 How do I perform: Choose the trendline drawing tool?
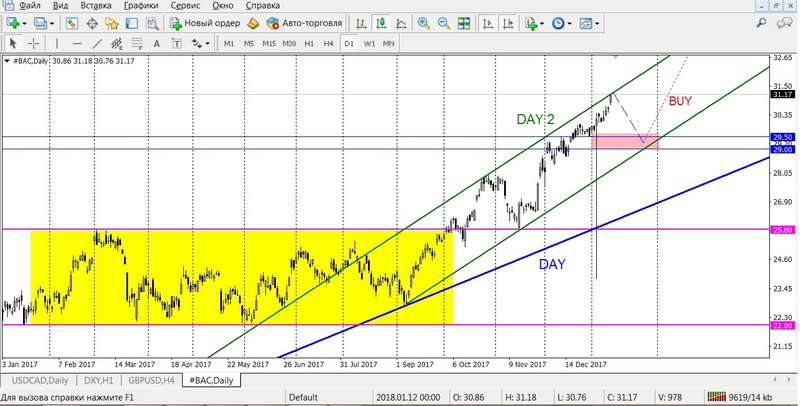pyautogui.click(x=97, y=44)
